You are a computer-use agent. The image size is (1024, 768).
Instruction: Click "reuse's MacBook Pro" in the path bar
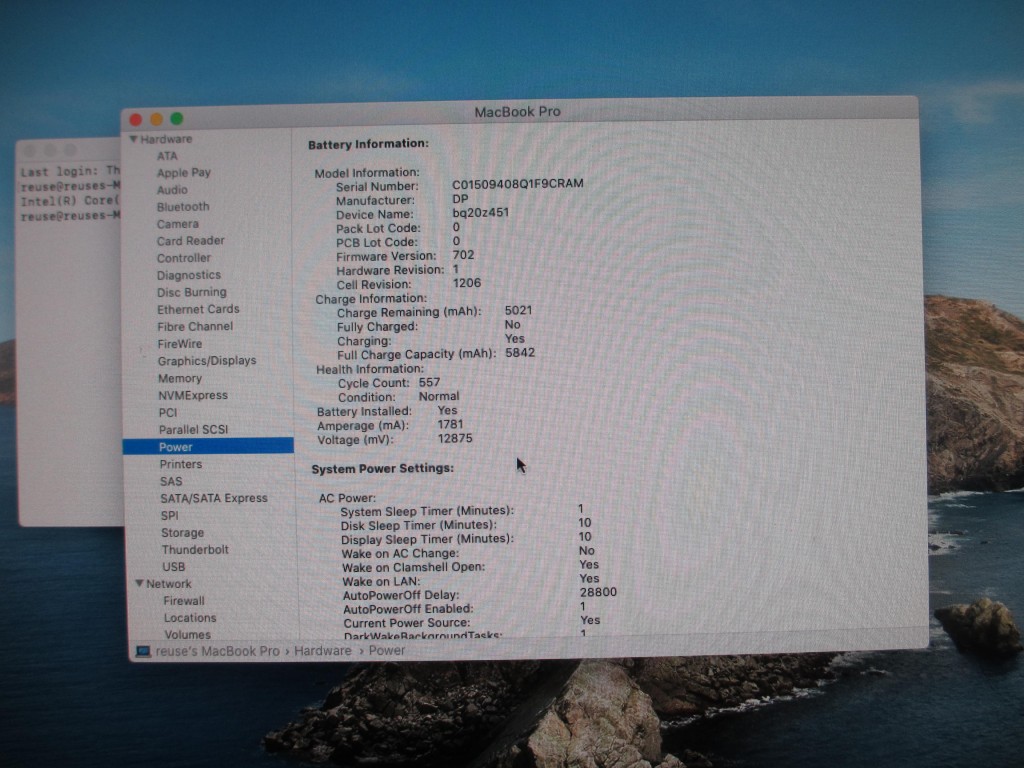click(x=217, y=651)
